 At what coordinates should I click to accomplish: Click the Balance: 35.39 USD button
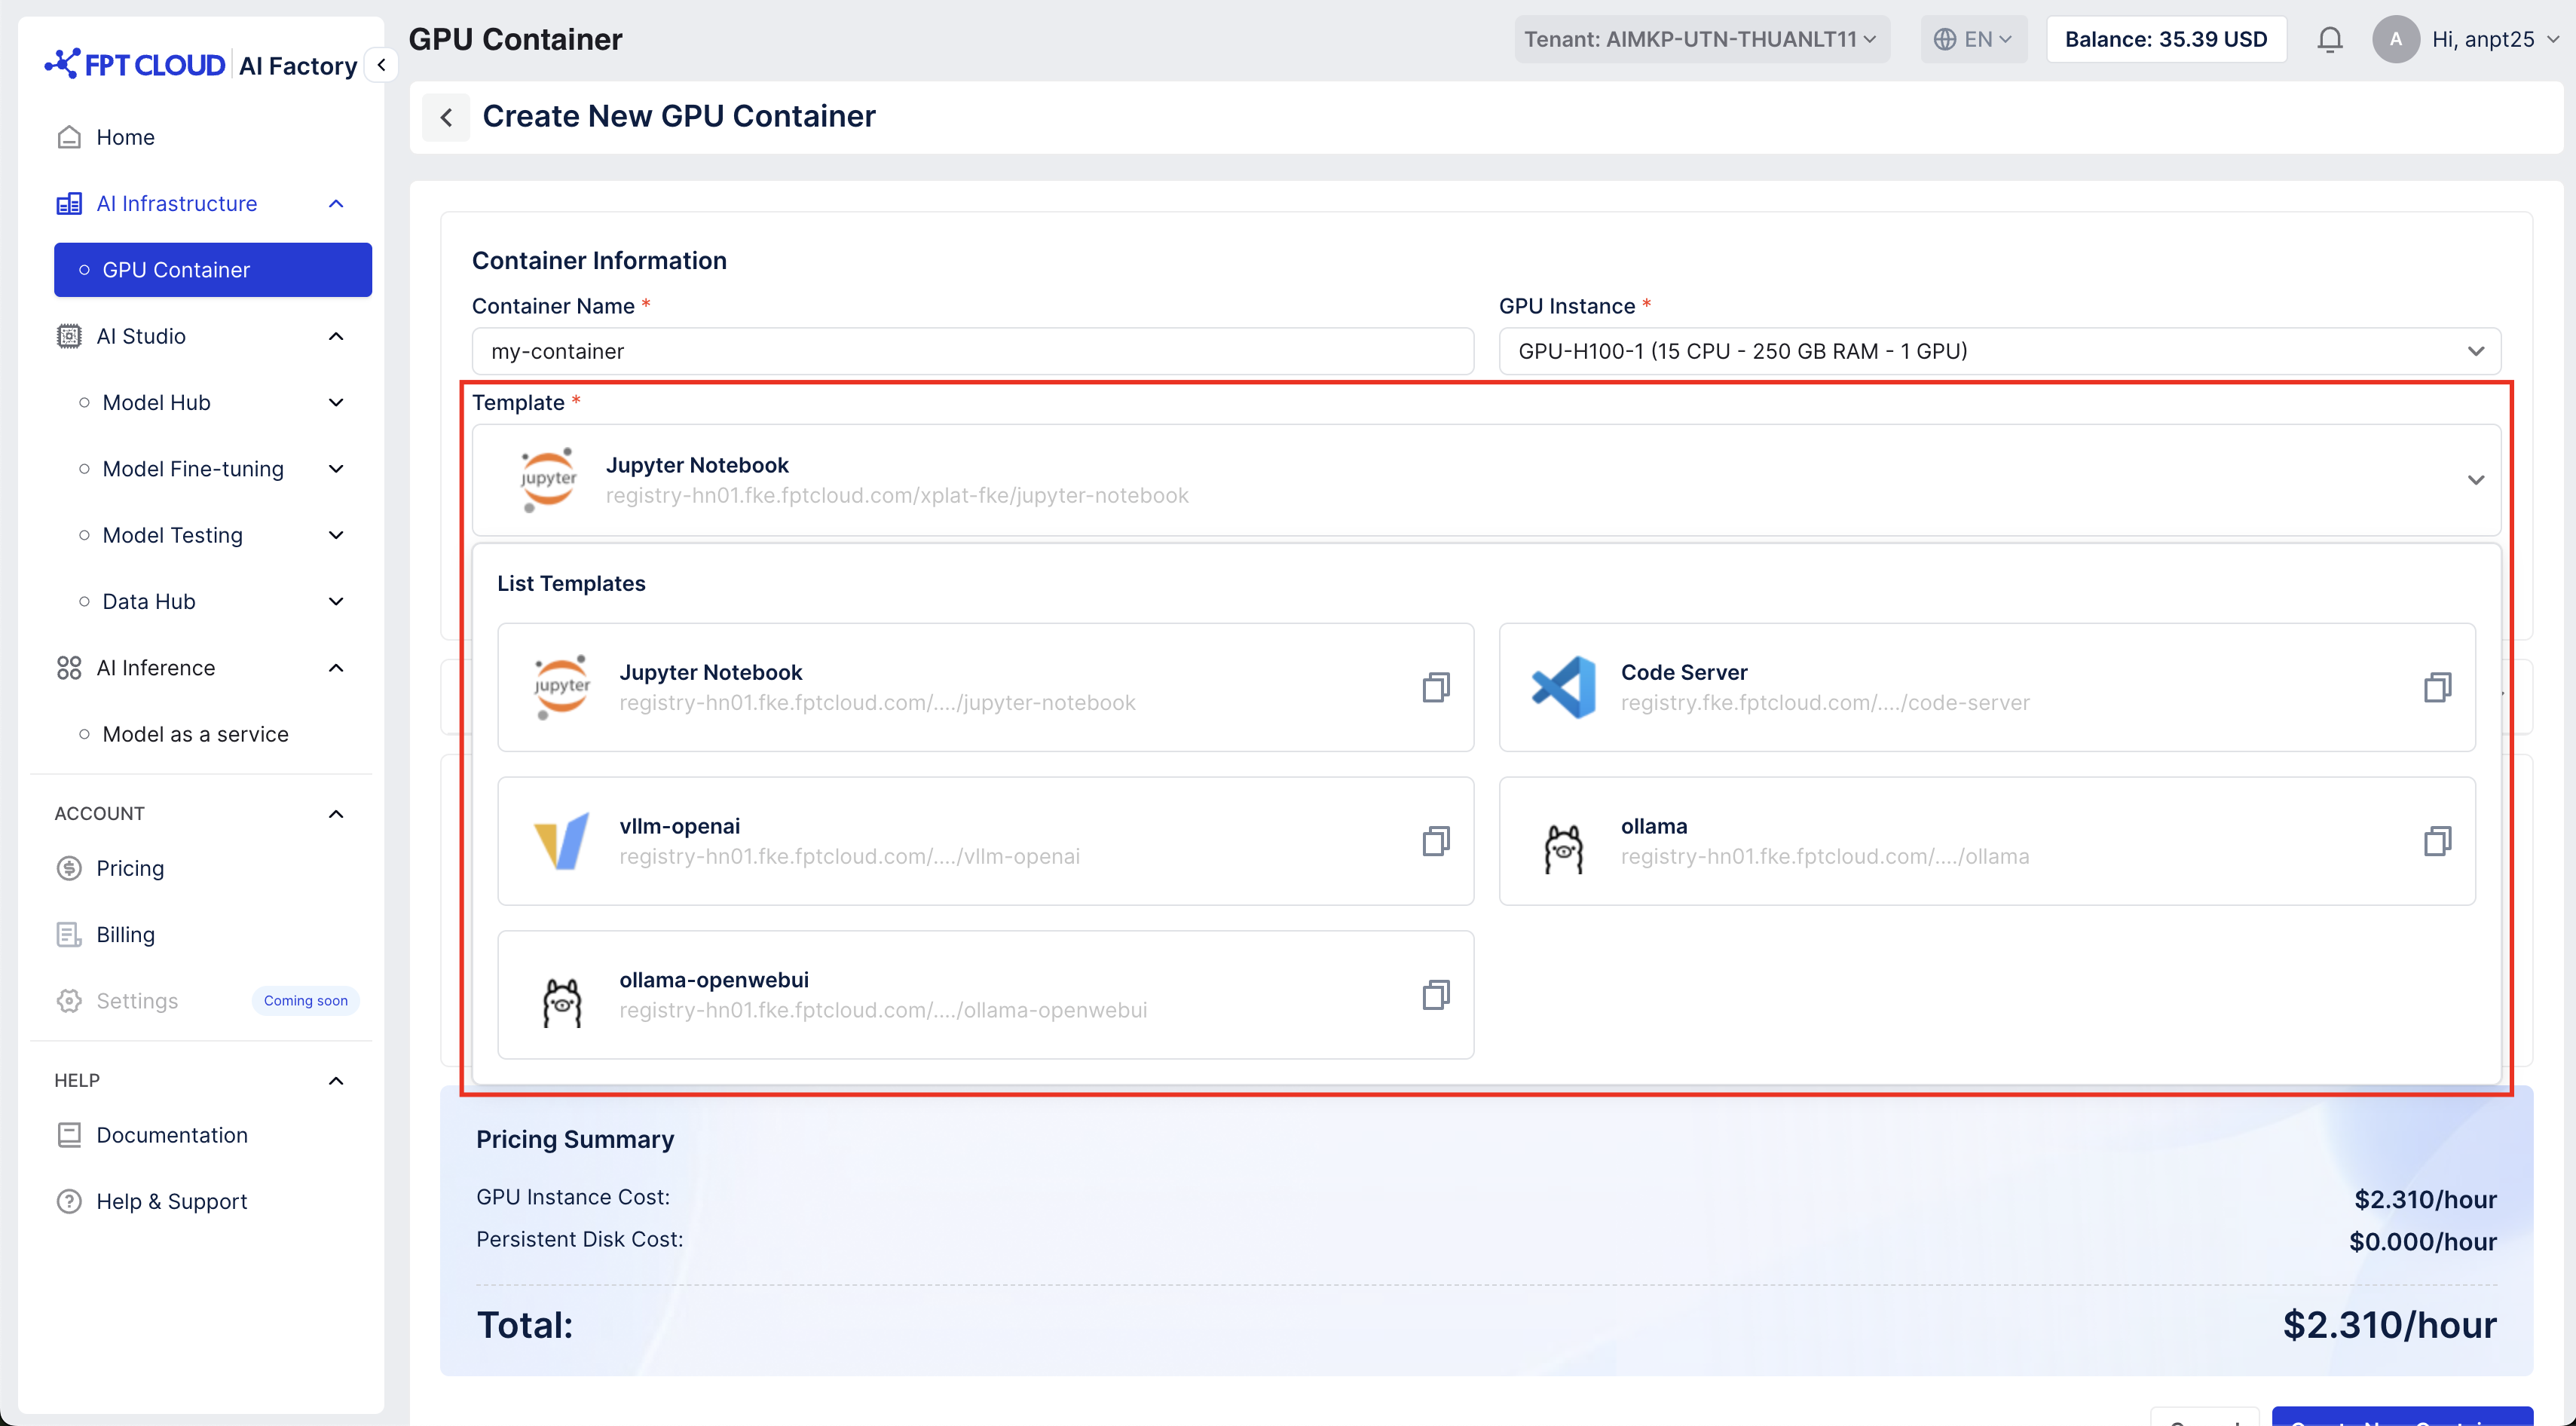coord(2166,39)
